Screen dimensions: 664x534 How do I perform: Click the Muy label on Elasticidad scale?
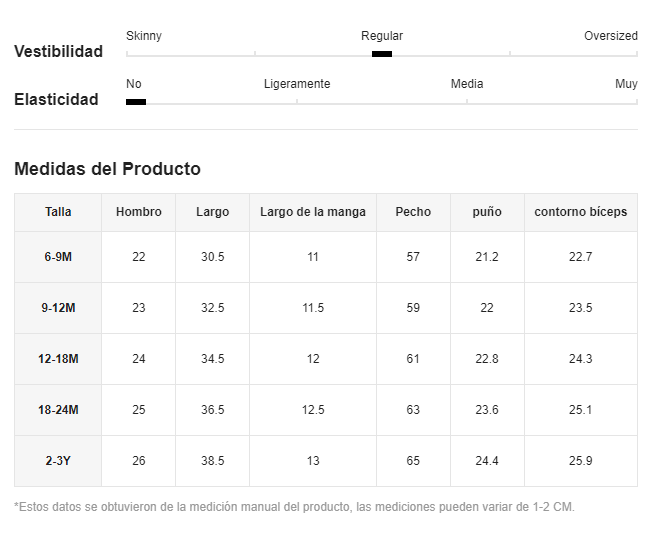point(626,84)
